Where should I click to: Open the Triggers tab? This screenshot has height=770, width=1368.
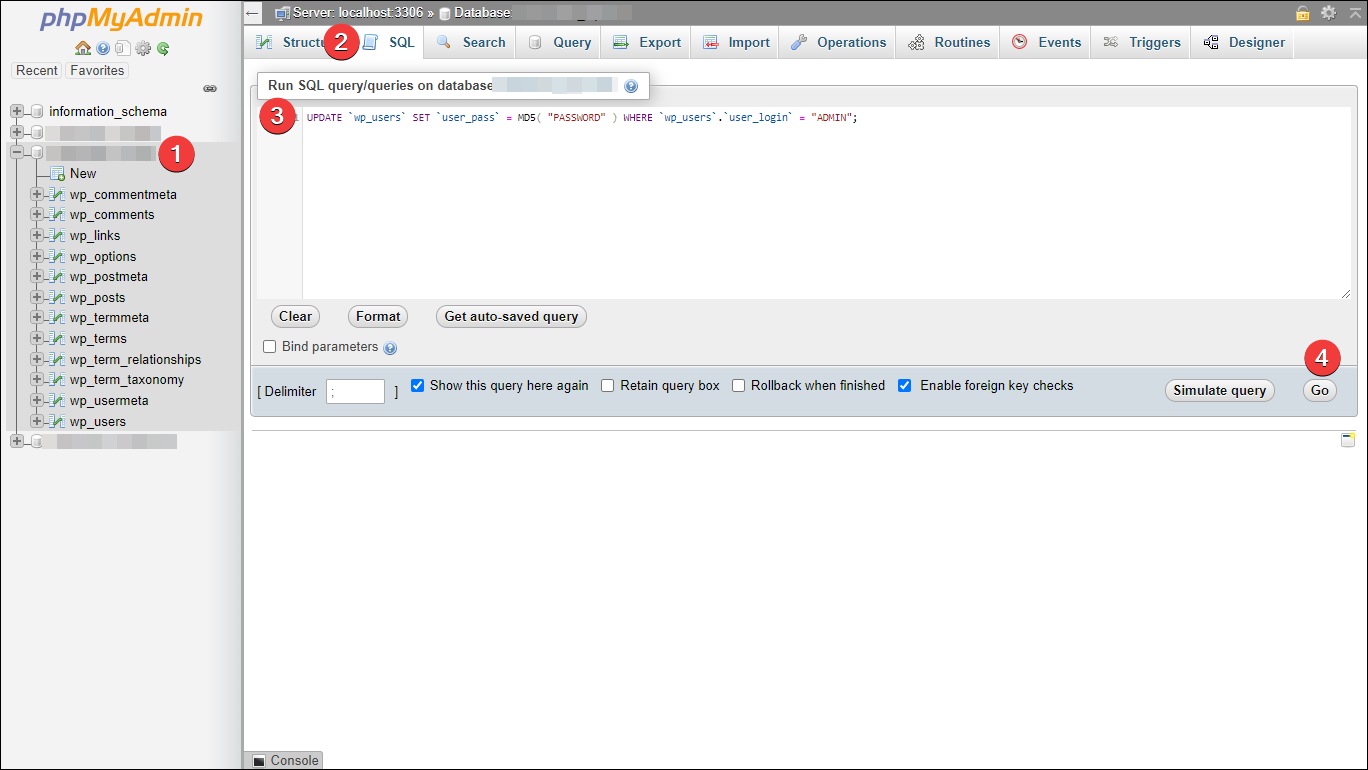coord(1141,42)
